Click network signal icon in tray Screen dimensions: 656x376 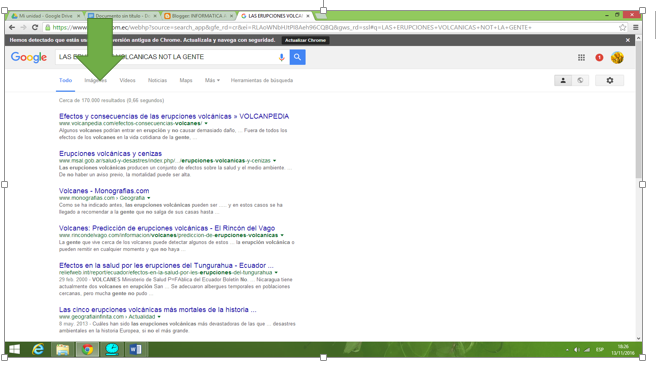click(587, 350)
